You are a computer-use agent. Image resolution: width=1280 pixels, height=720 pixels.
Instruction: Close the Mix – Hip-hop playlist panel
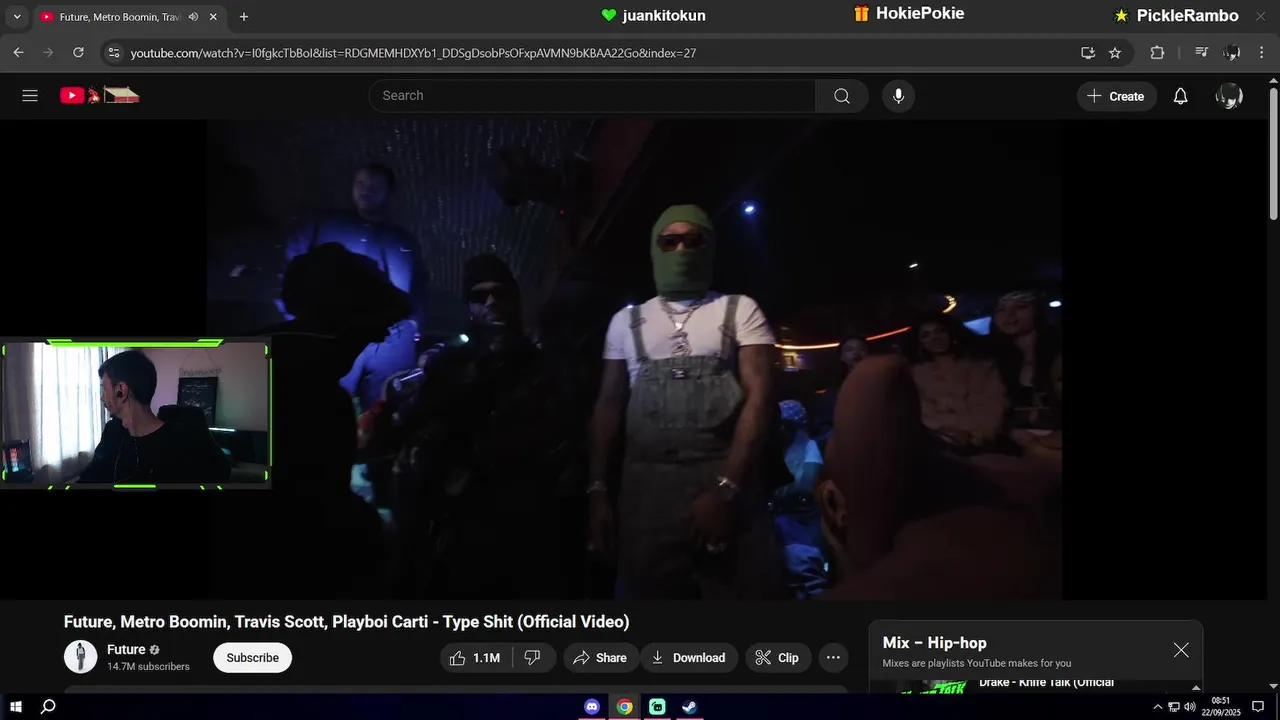click(1181, 650)
